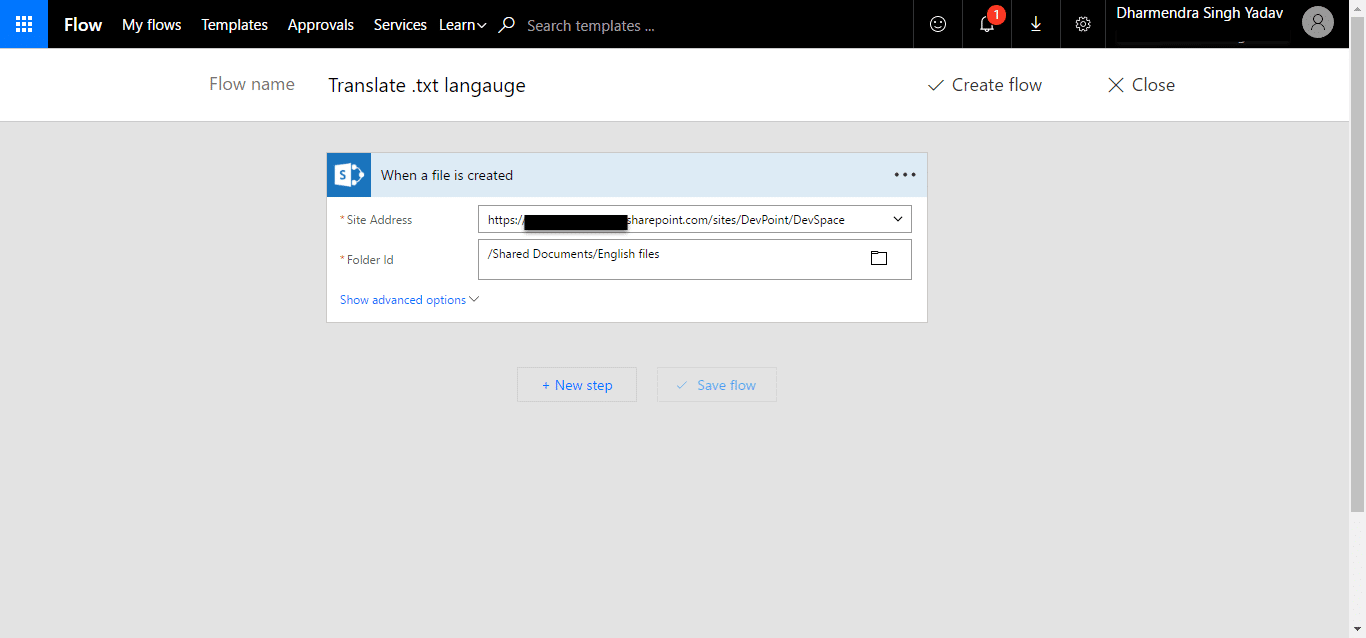Click the download arrow icon in header
This screenshot has width=1366, height=638.
[1036, 24]
